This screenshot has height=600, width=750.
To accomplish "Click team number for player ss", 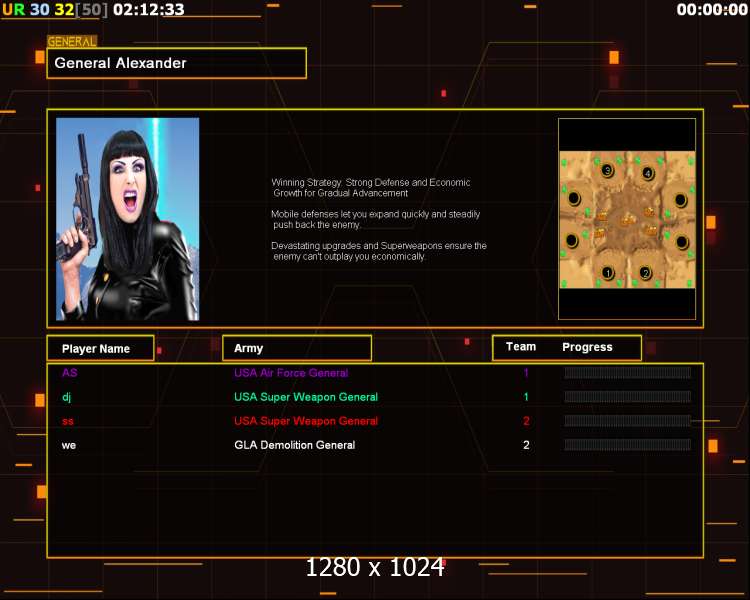I will [526, 421].
